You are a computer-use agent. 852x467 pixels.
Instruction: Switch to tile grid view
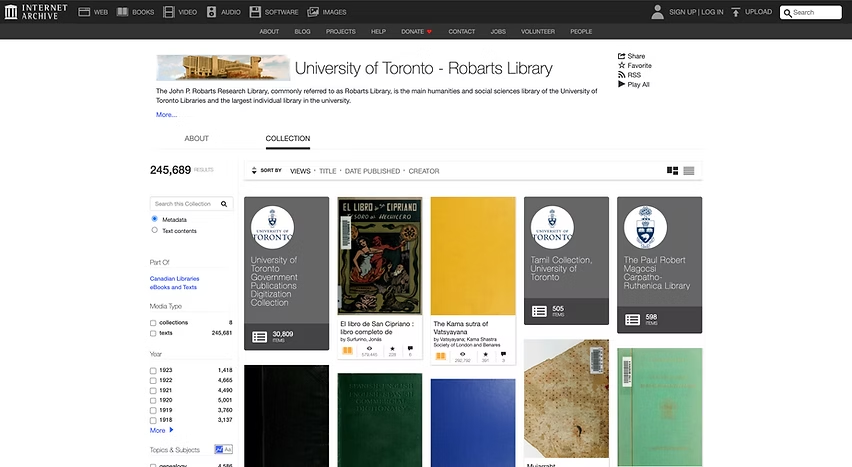672,171
